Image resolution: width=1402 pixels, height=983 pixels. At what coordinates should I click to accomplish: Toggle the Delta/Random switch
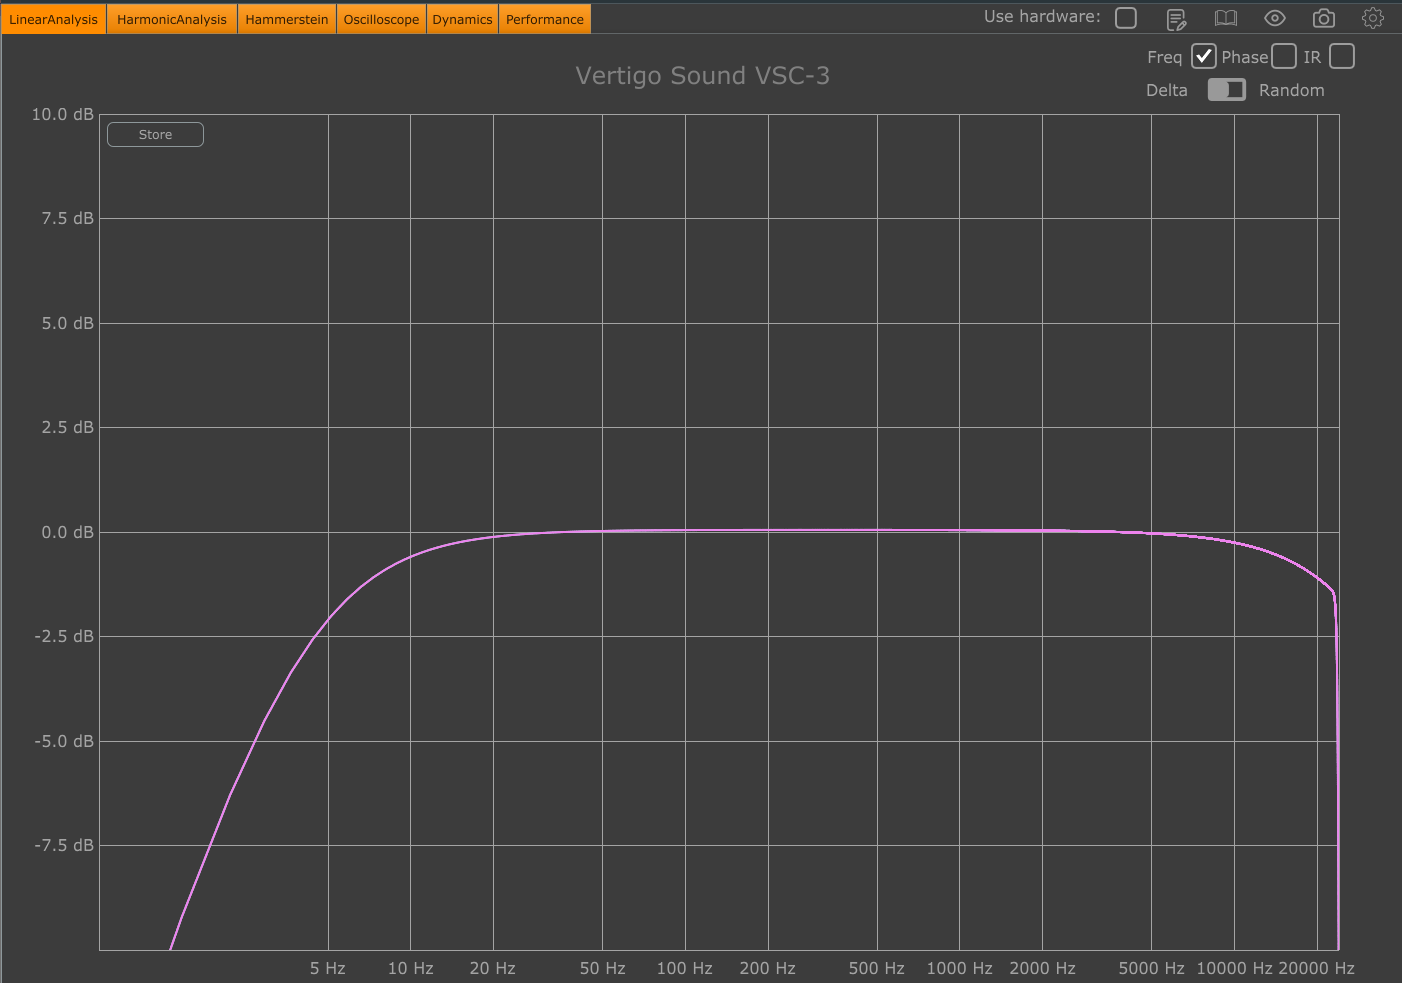pyautogui.click(x=1227, y=90)
